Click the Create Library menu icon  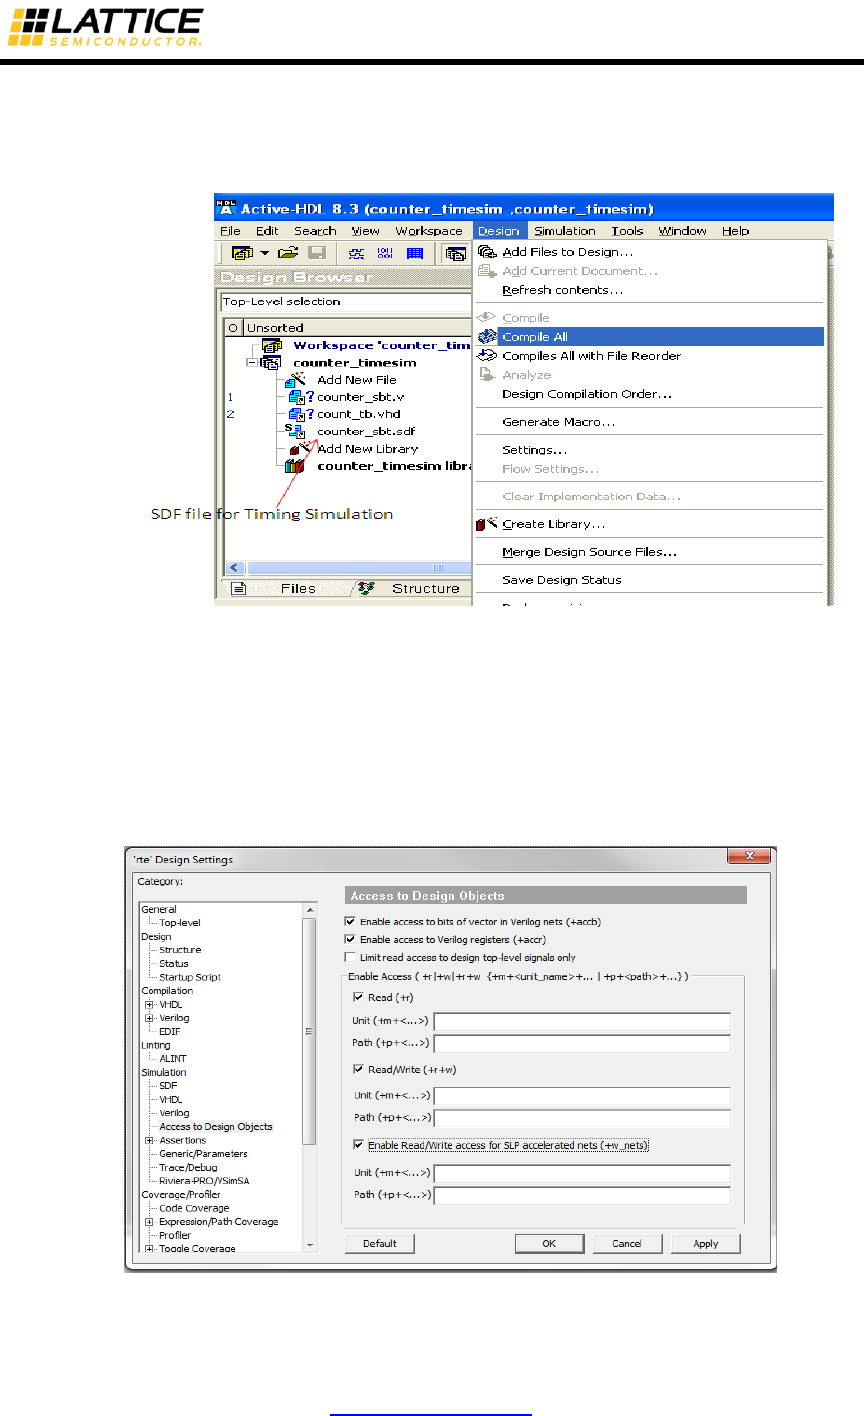pyautogui.click(x=487, y=523)
